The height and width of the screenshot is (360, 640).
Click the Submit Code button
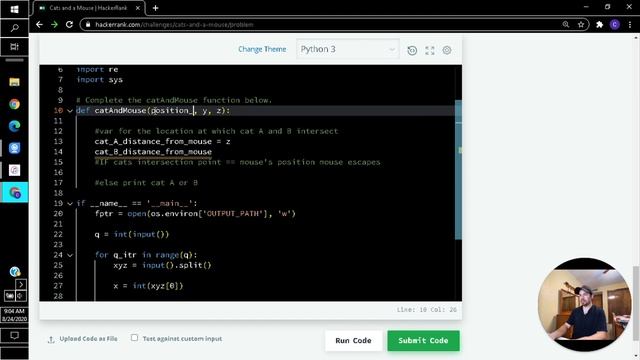point(423,340)
